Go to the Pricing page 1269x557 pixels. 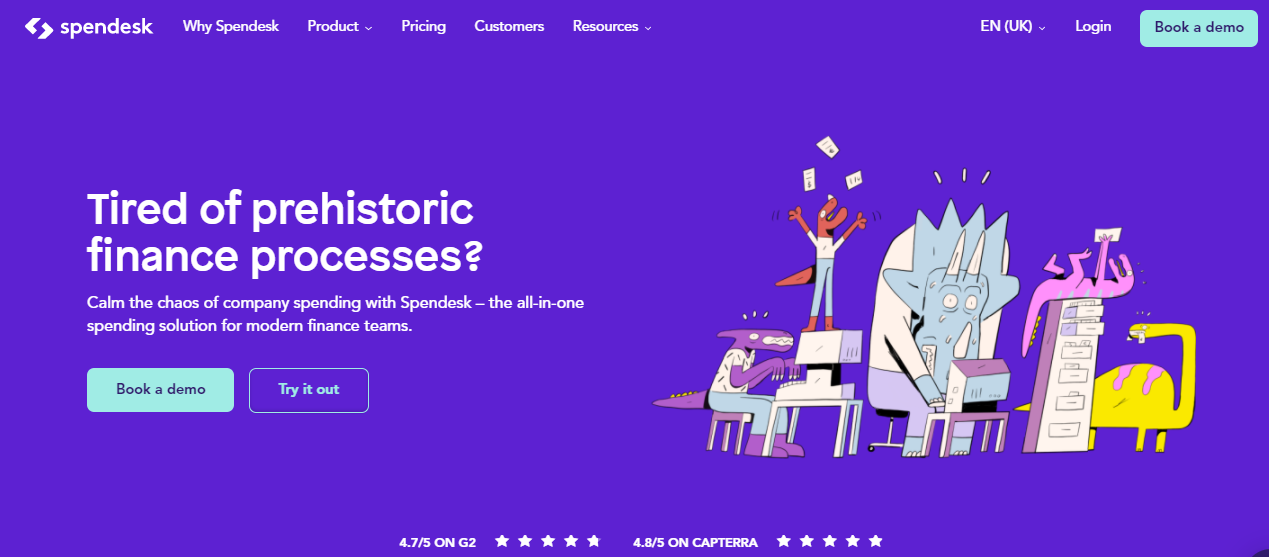tap(424, 27)
